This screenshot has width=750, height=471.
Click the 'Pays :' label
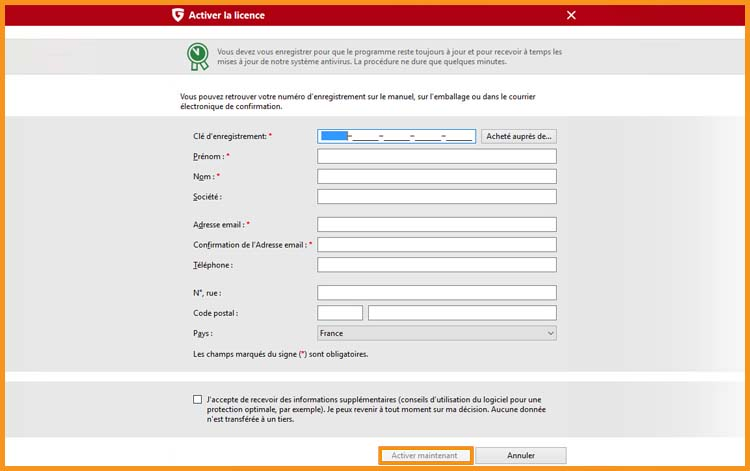click(203, 333)
